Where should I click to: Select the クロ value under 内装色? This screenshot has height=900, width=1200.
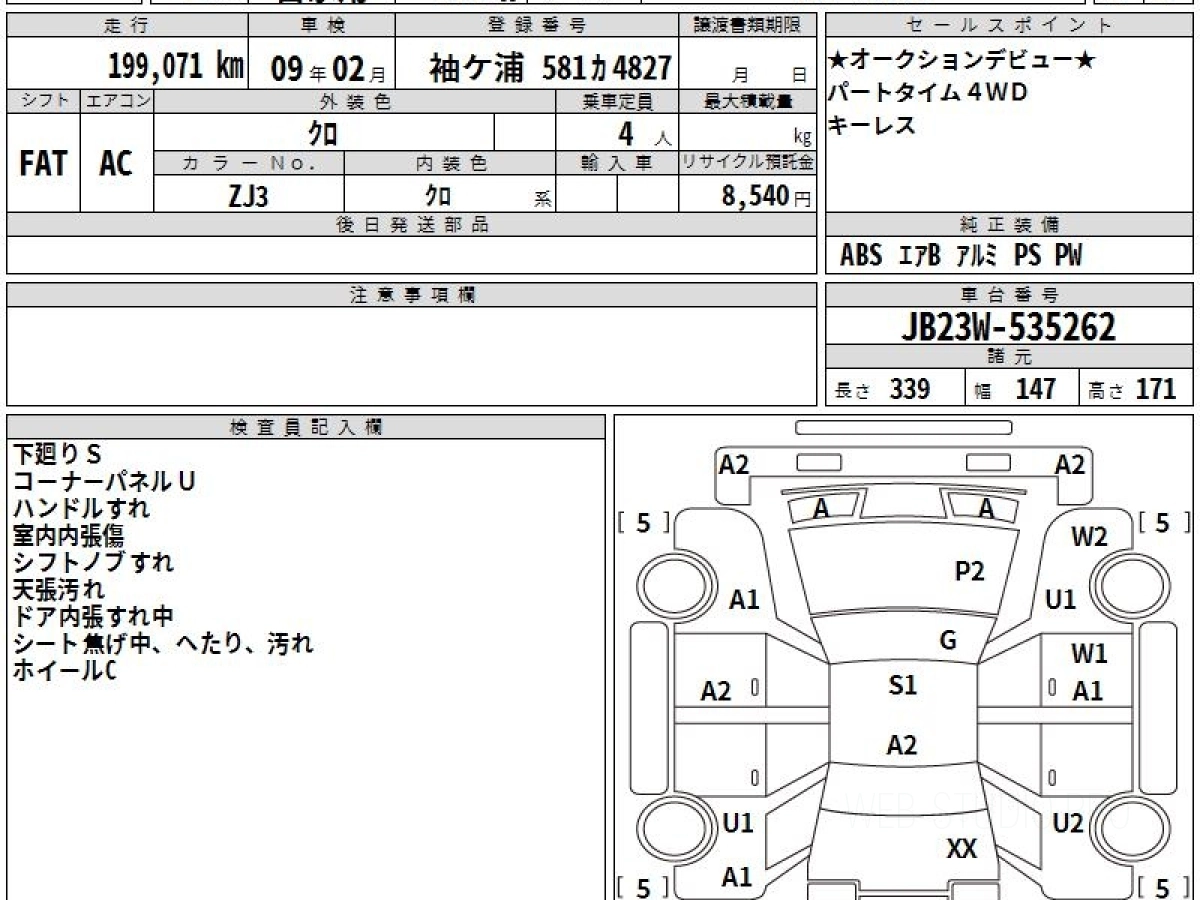pyautogui.click(x=438, y=194)
